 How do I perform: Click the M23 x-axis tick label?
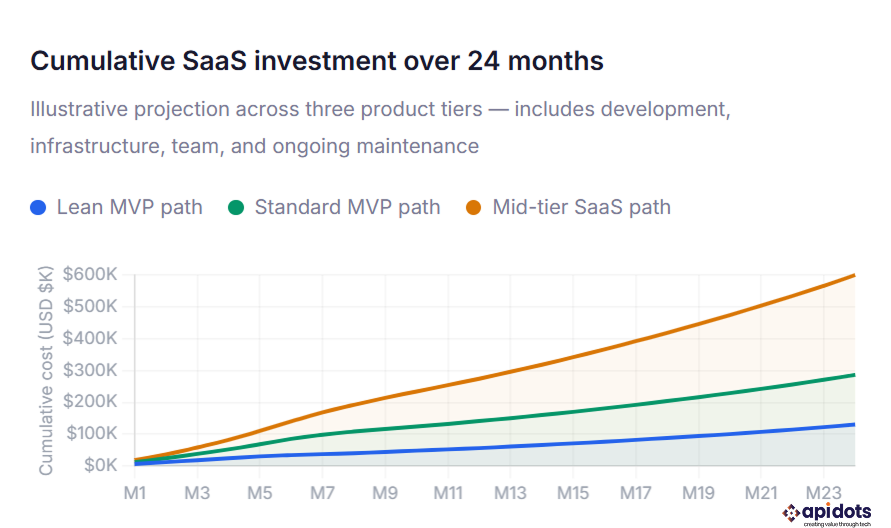(824, 493)
